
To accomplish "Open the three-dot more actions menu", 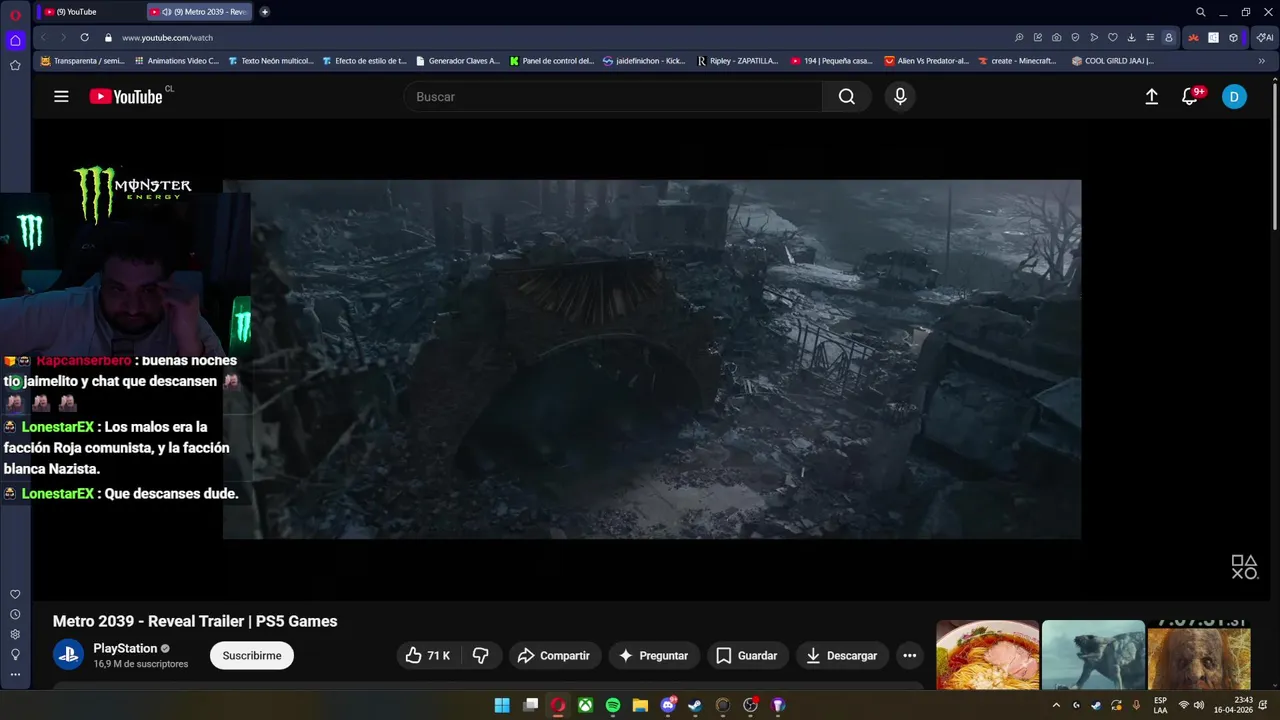I will point(909,656).
